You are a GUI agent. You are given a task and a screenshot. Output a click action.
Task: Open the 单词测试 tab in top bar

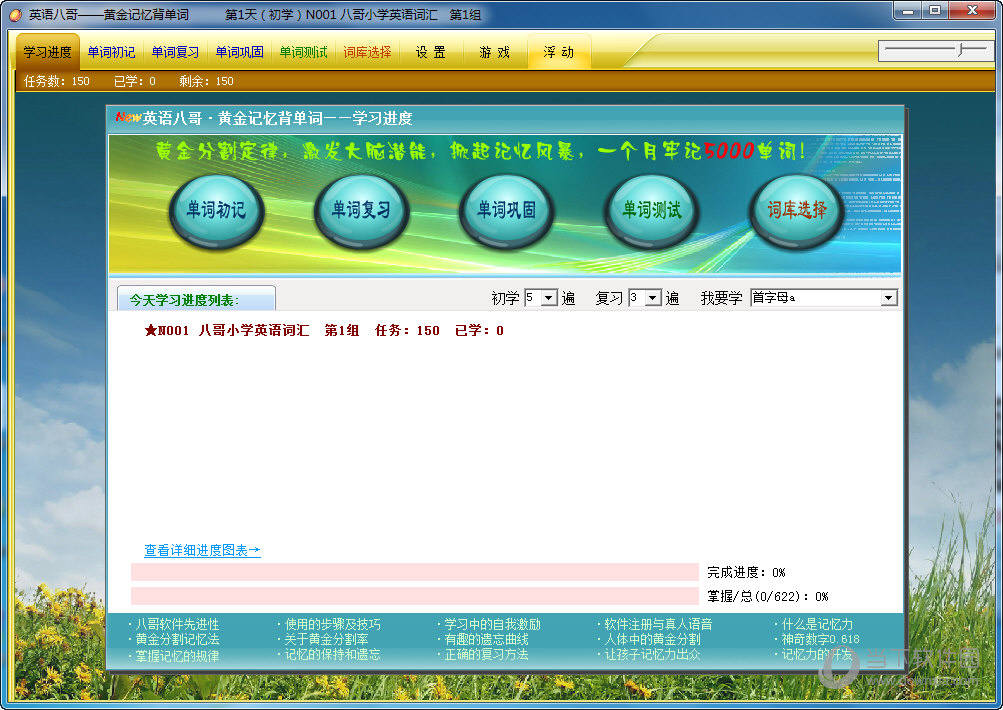pyautogui.click(x=303, y=52)
